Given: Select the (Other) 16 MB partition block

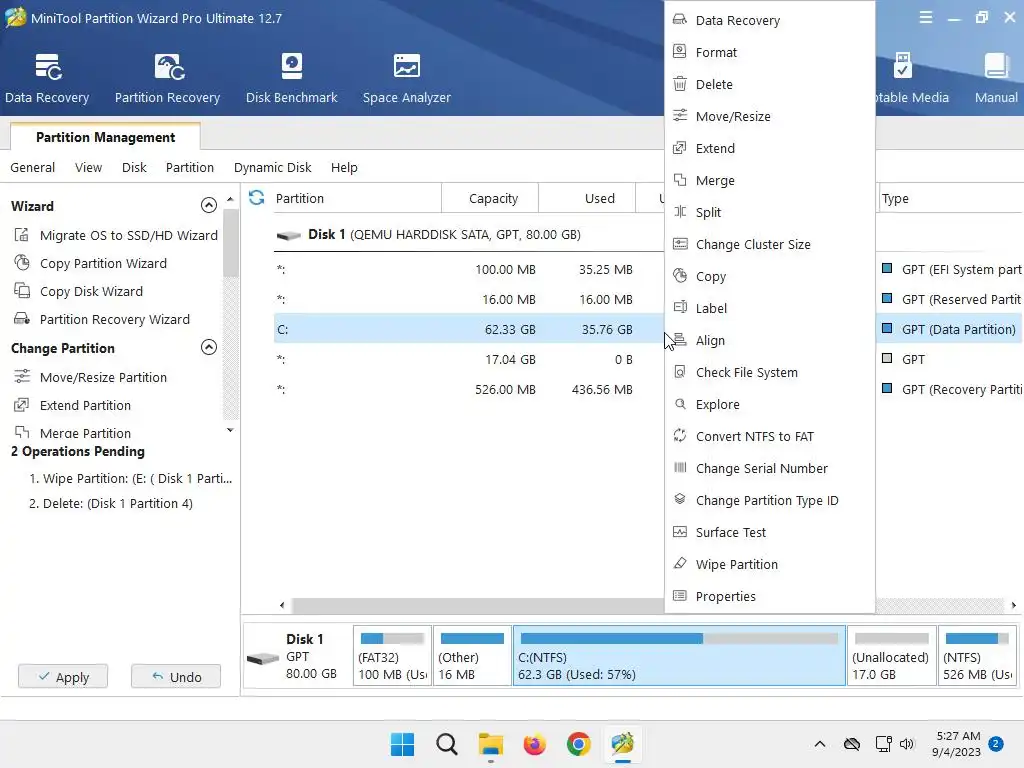Looking at the screenshot, I should pos(472,656).
